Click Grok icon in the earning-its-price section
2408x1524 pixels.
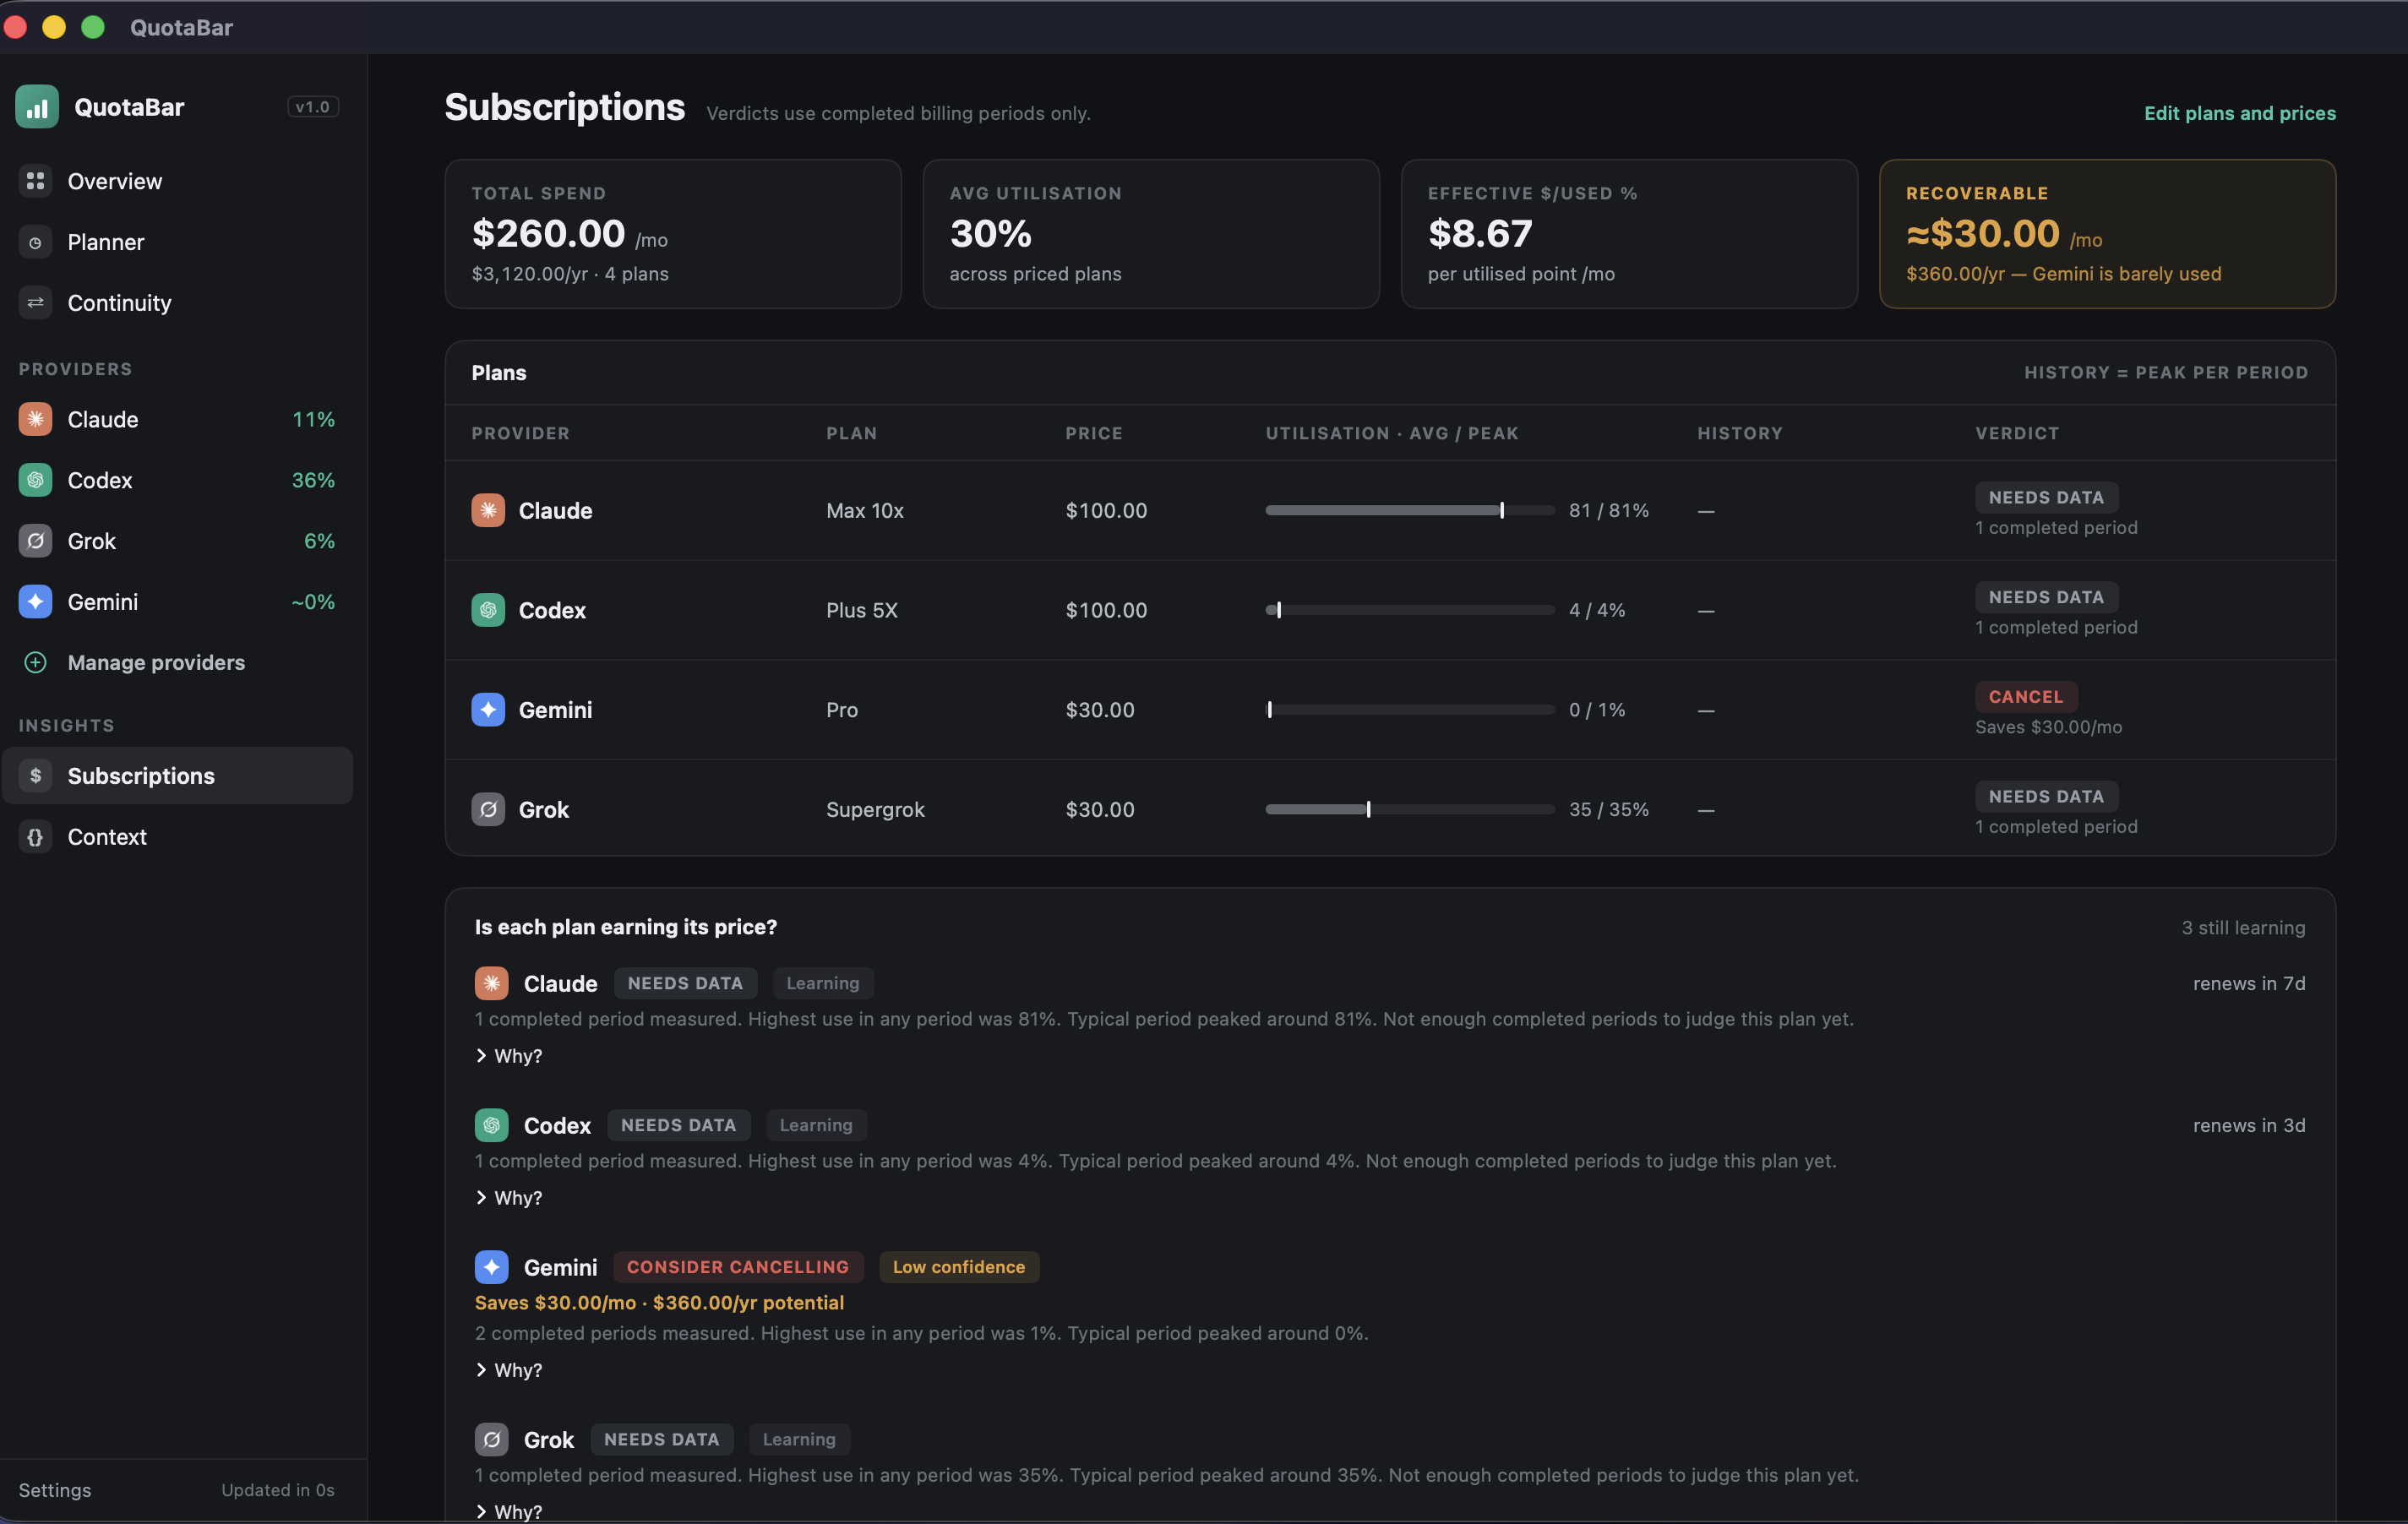(x=491, y=1439)
